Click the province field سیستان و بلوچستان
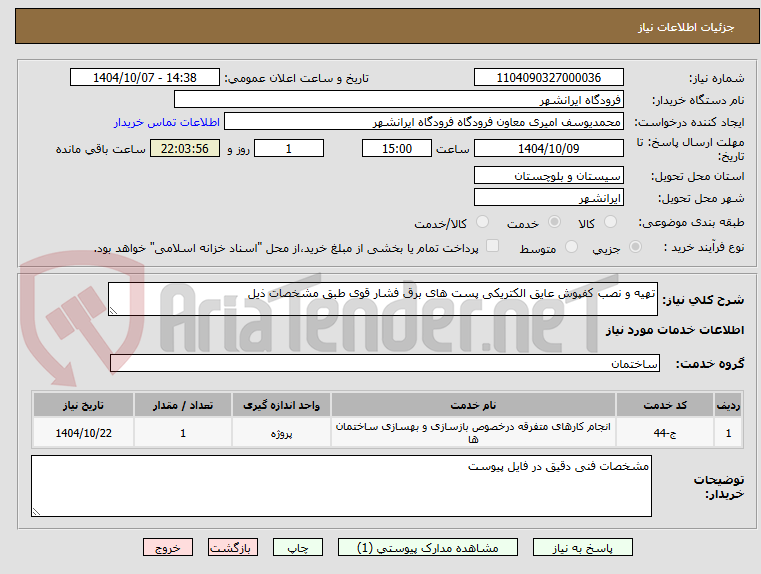Screen dimensions: 761x574 [548, 176]
